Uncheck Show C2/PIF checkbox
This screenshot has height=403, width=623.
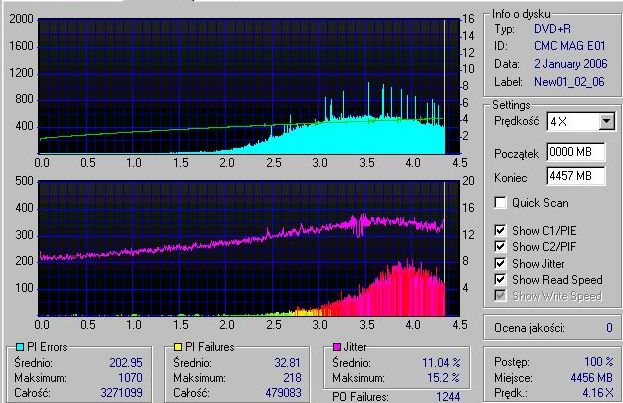click(x=500, y=247)
